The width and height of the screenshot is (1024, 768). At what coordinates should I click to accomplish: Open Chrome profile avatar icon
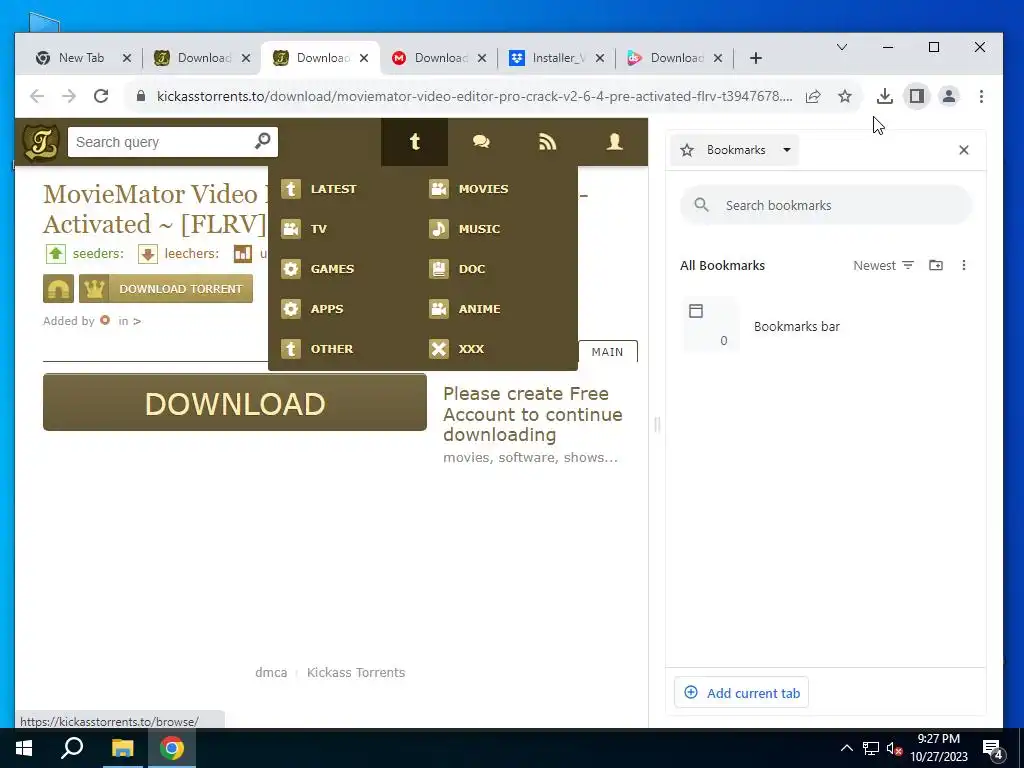click(x=949, y=97)
